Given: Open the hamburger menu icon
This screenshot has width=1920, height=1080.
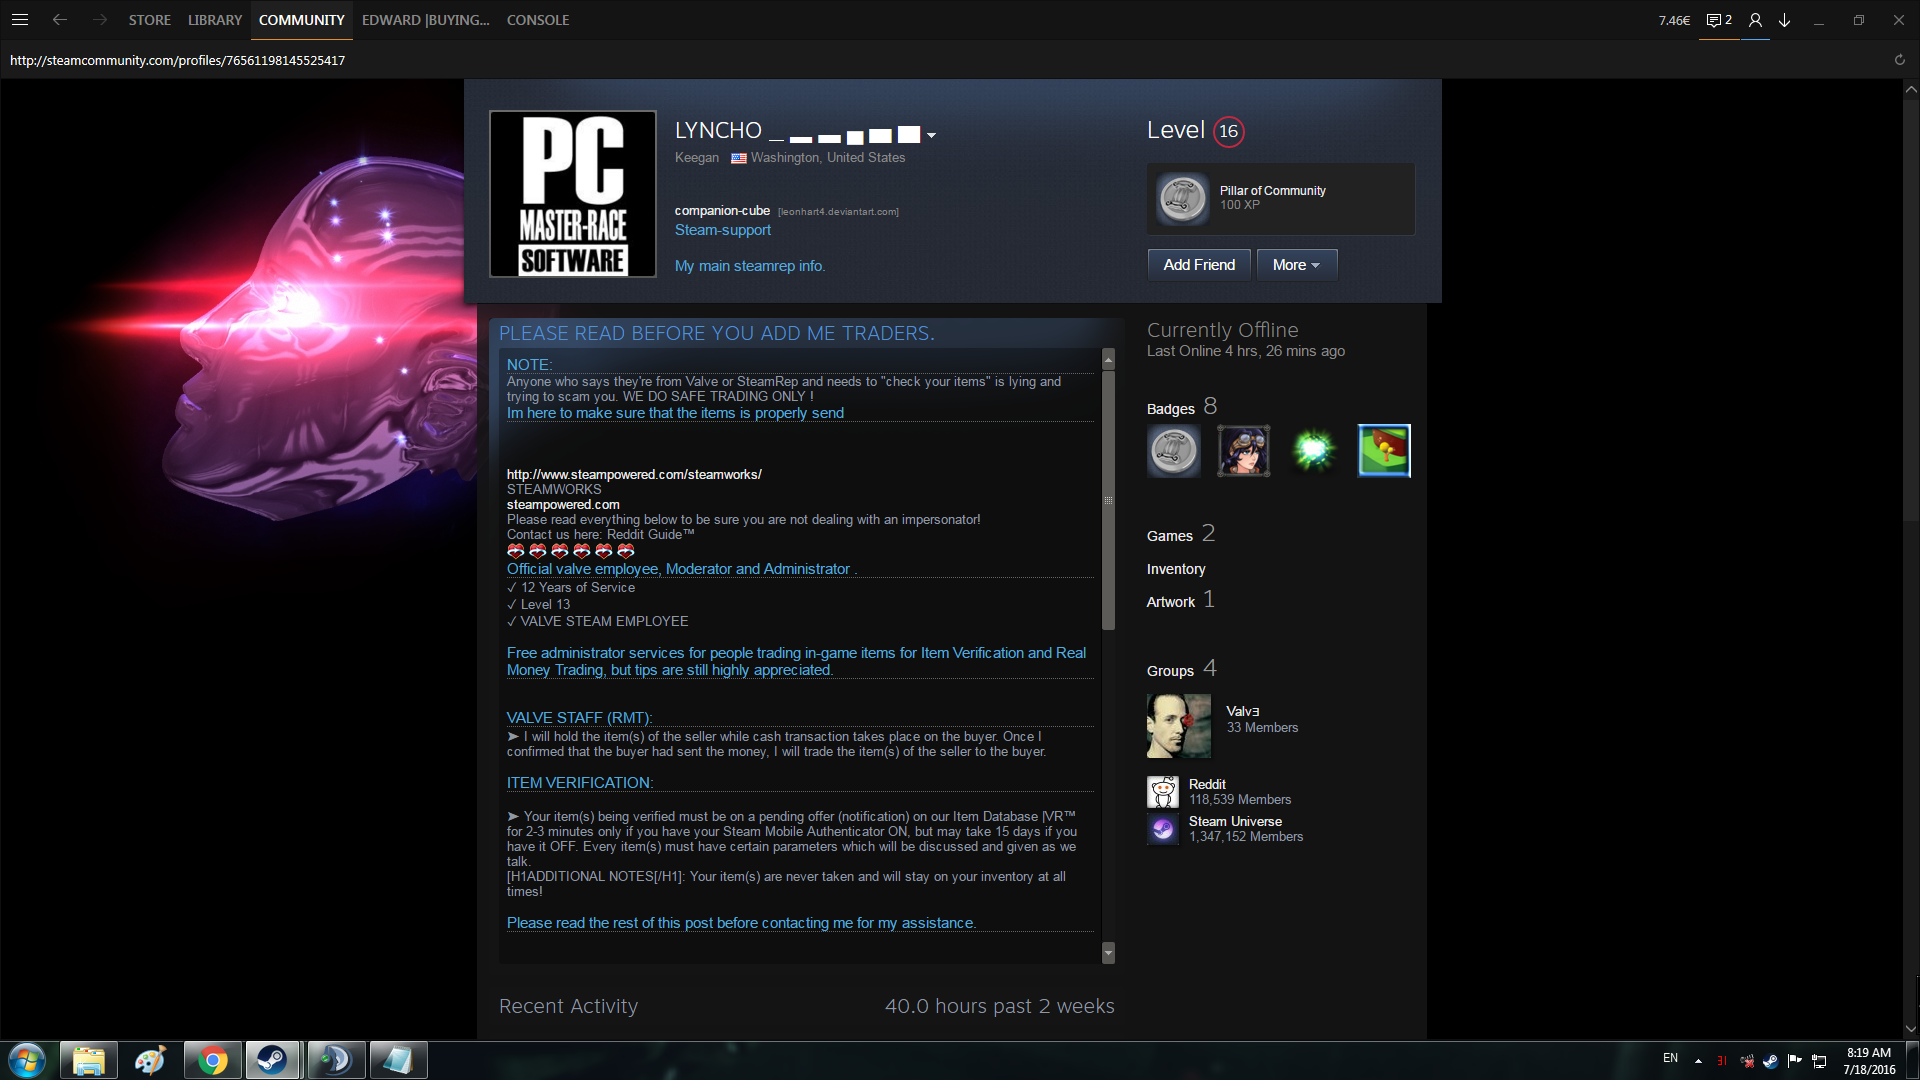Looking at the screenshot, I should 19,20.
